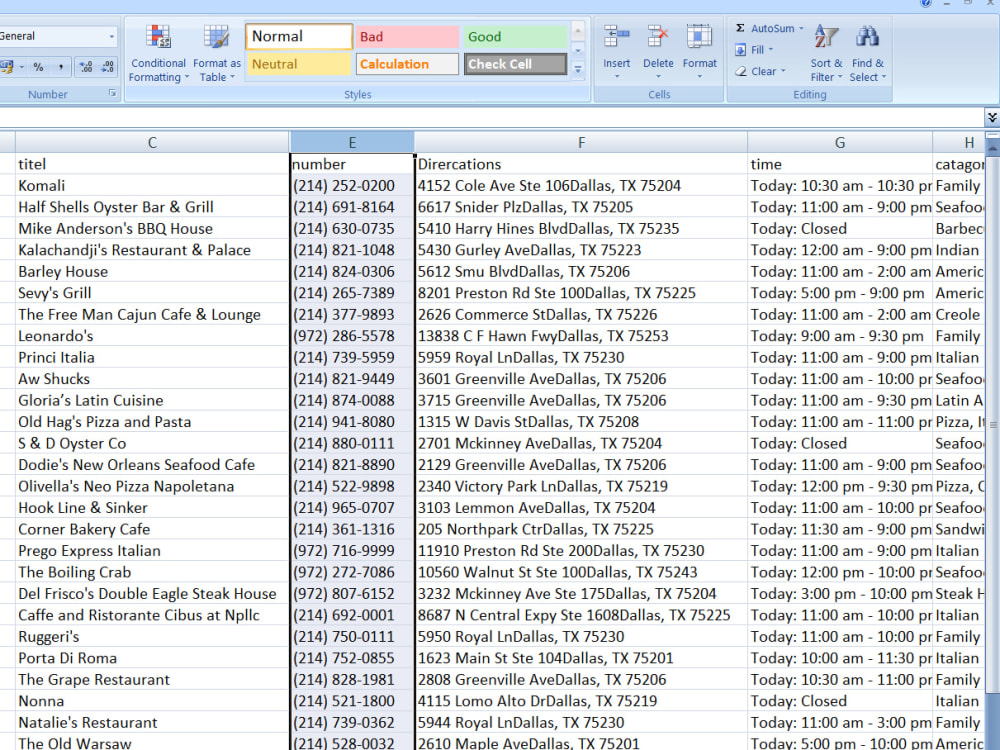This screenshot has width=1000, height=750.
Task: Select cell Princi Italia
Action: 152,357
